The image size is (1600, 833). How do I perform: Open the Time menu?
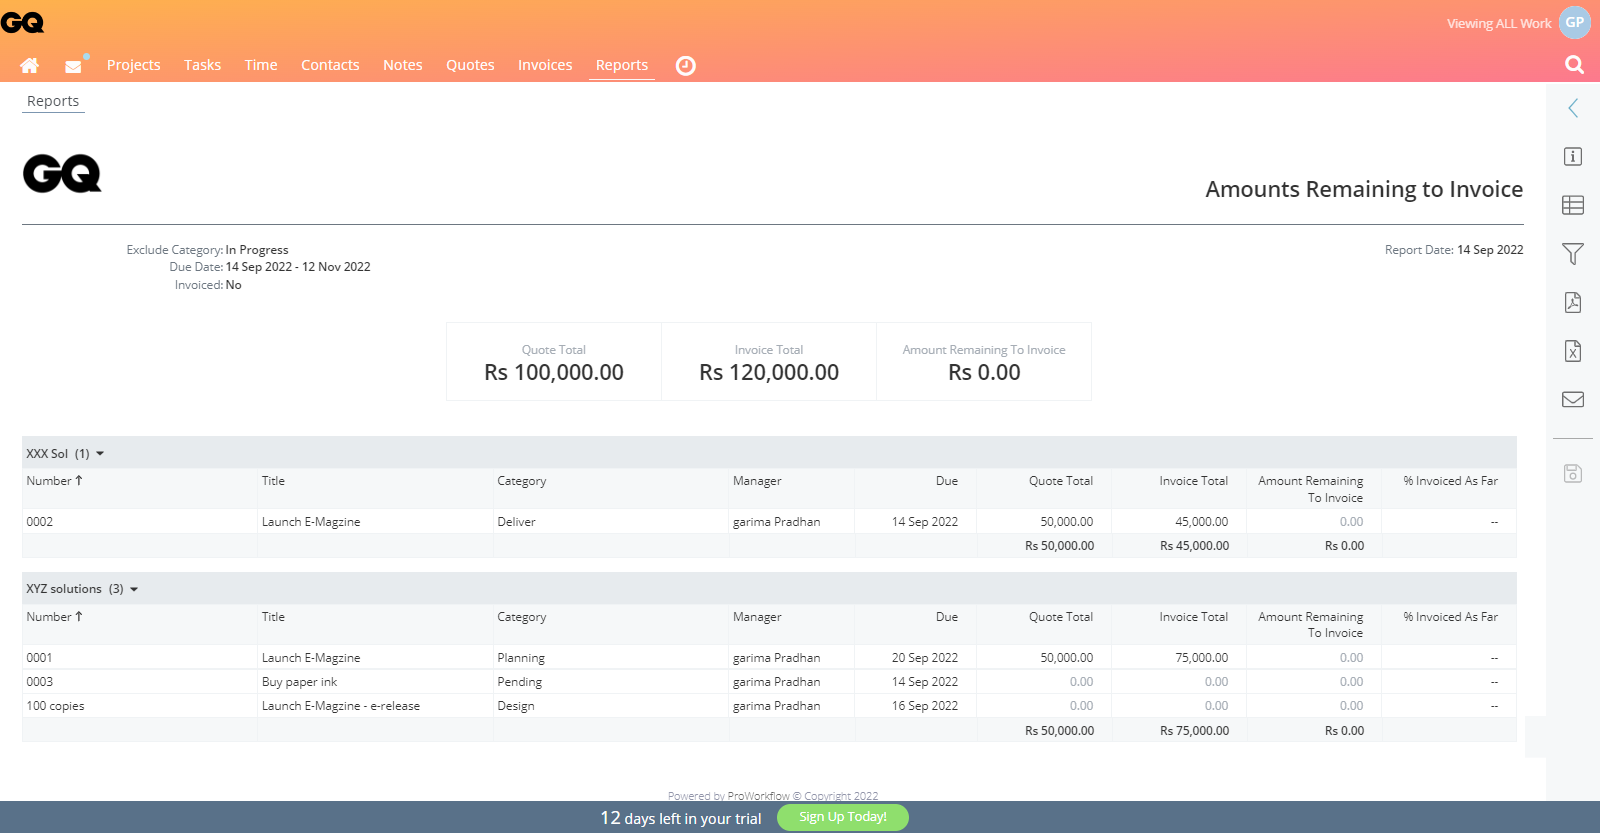261,65
